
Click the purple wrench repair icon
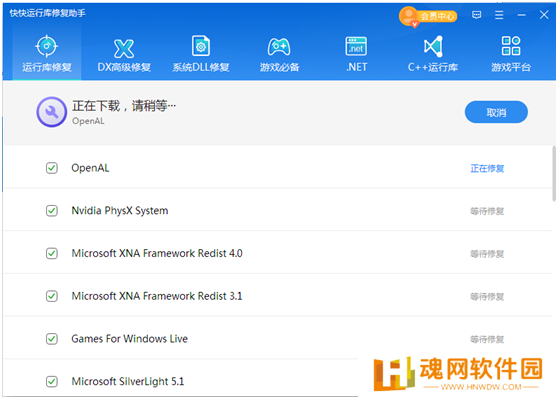coord(52,112)
